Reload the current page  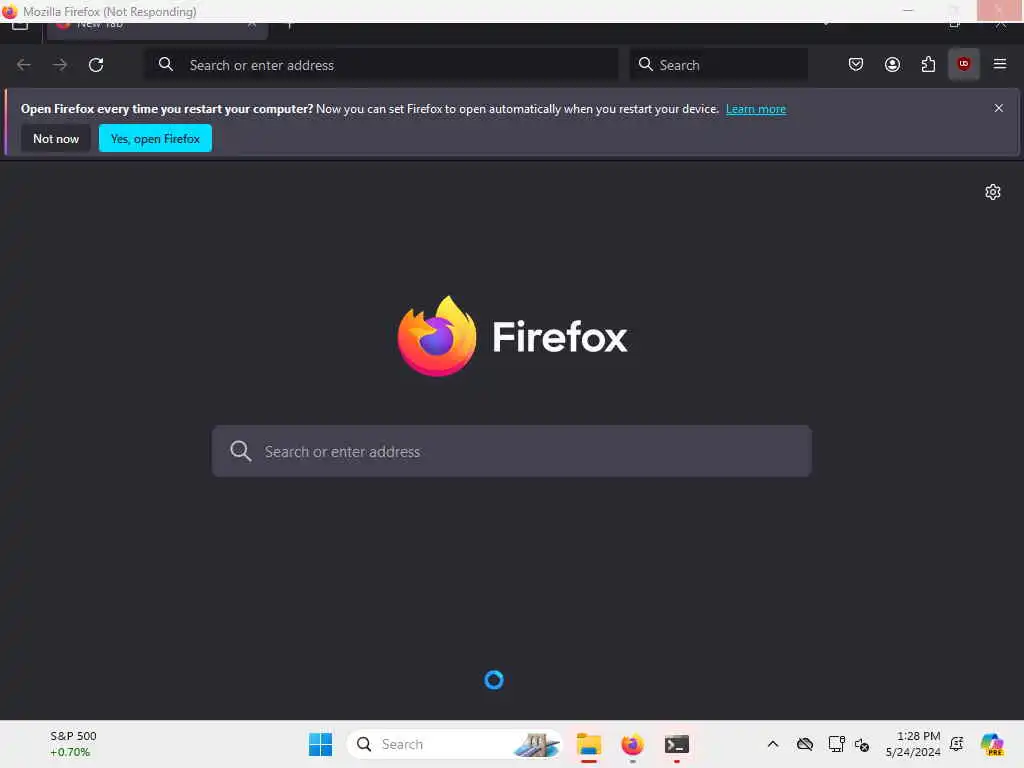pos(96,65)
